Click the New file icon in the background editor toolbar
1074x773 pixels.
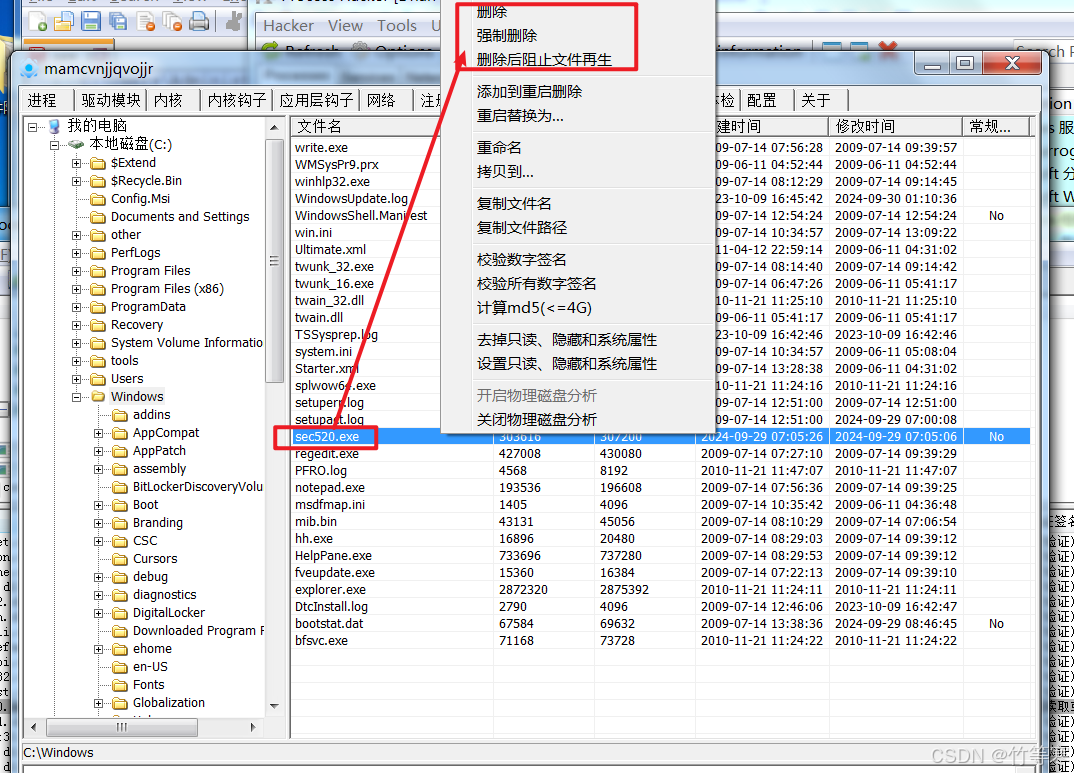click(38, 22)
